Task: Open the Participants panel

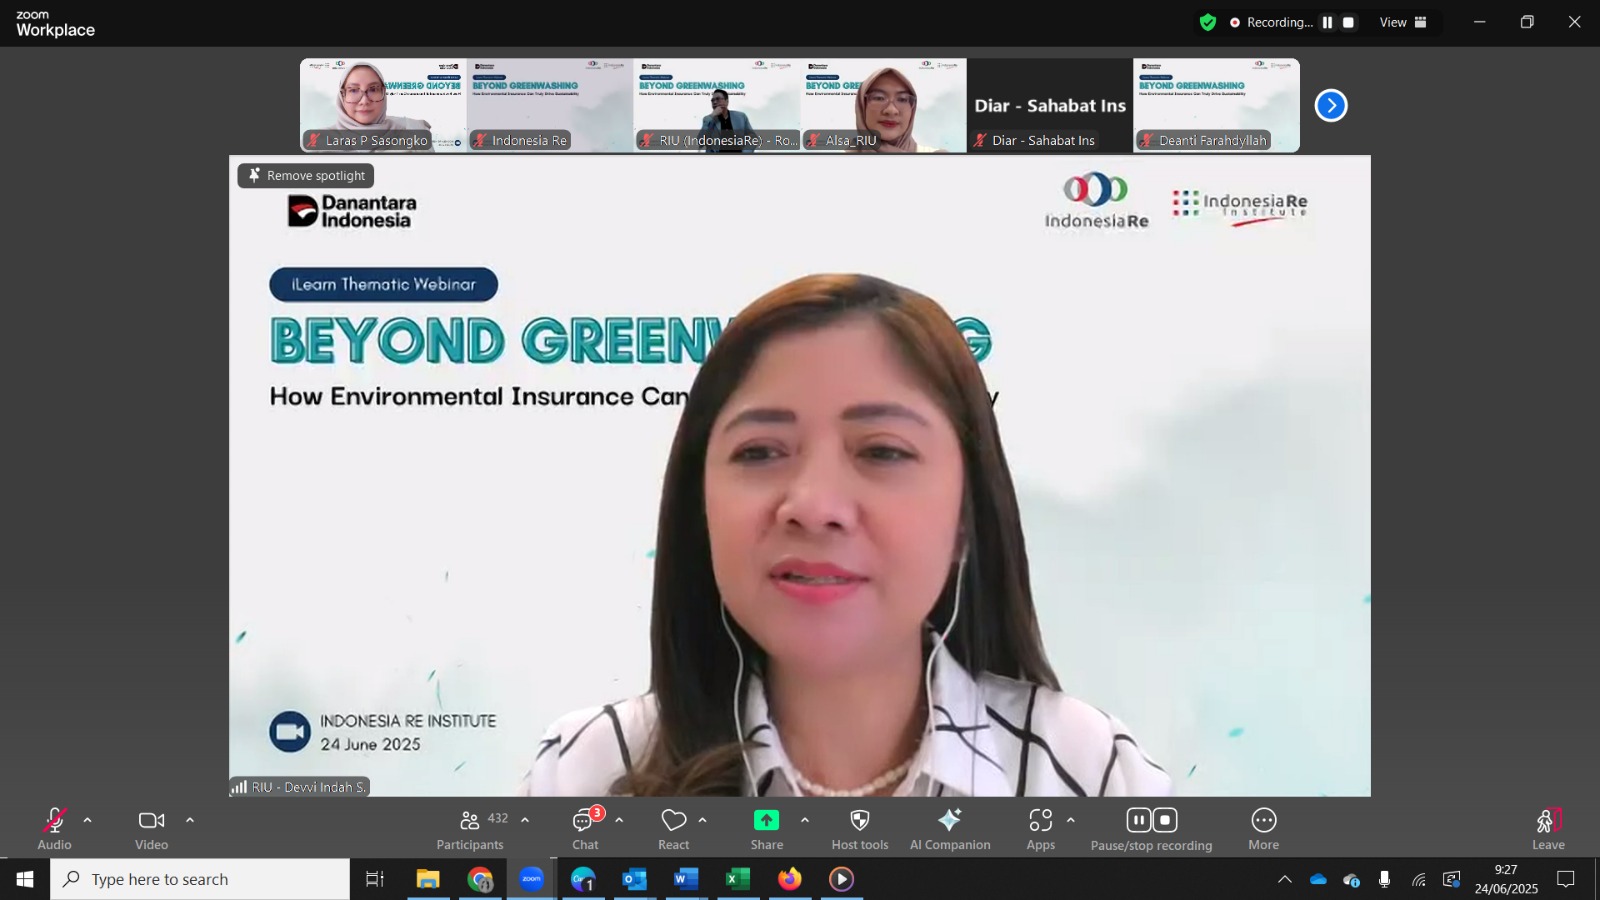Action: 470,830
